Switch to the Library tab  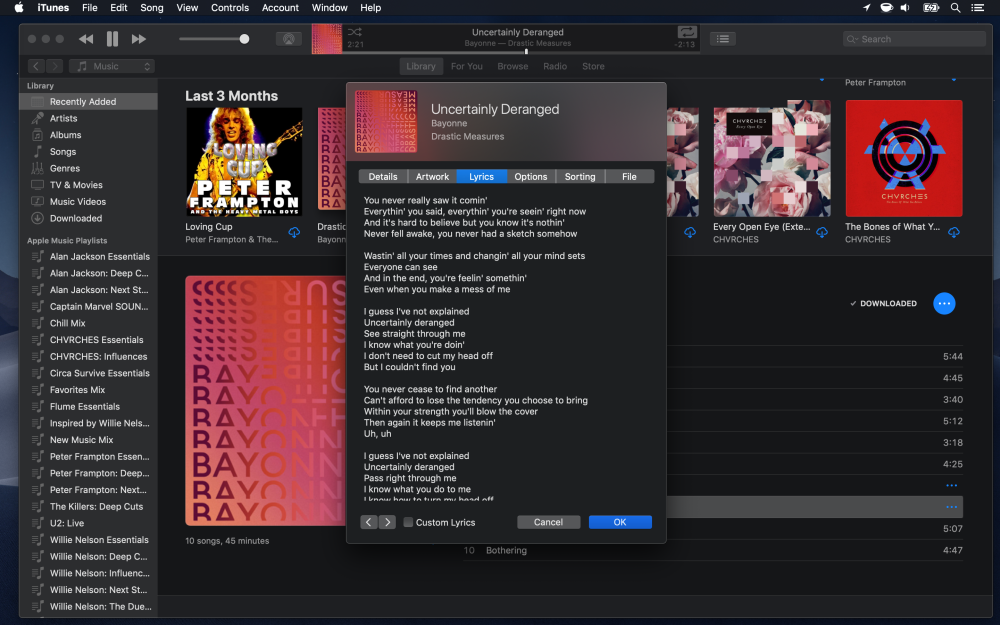tap(421, 66)
